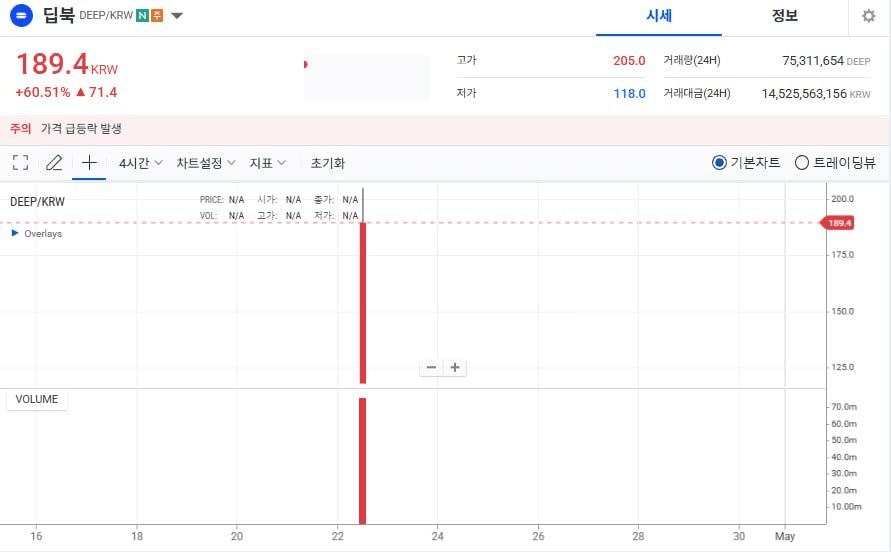
Task: Click the green N badge icon
Action: pyautogui.click(x=143, y=16)
